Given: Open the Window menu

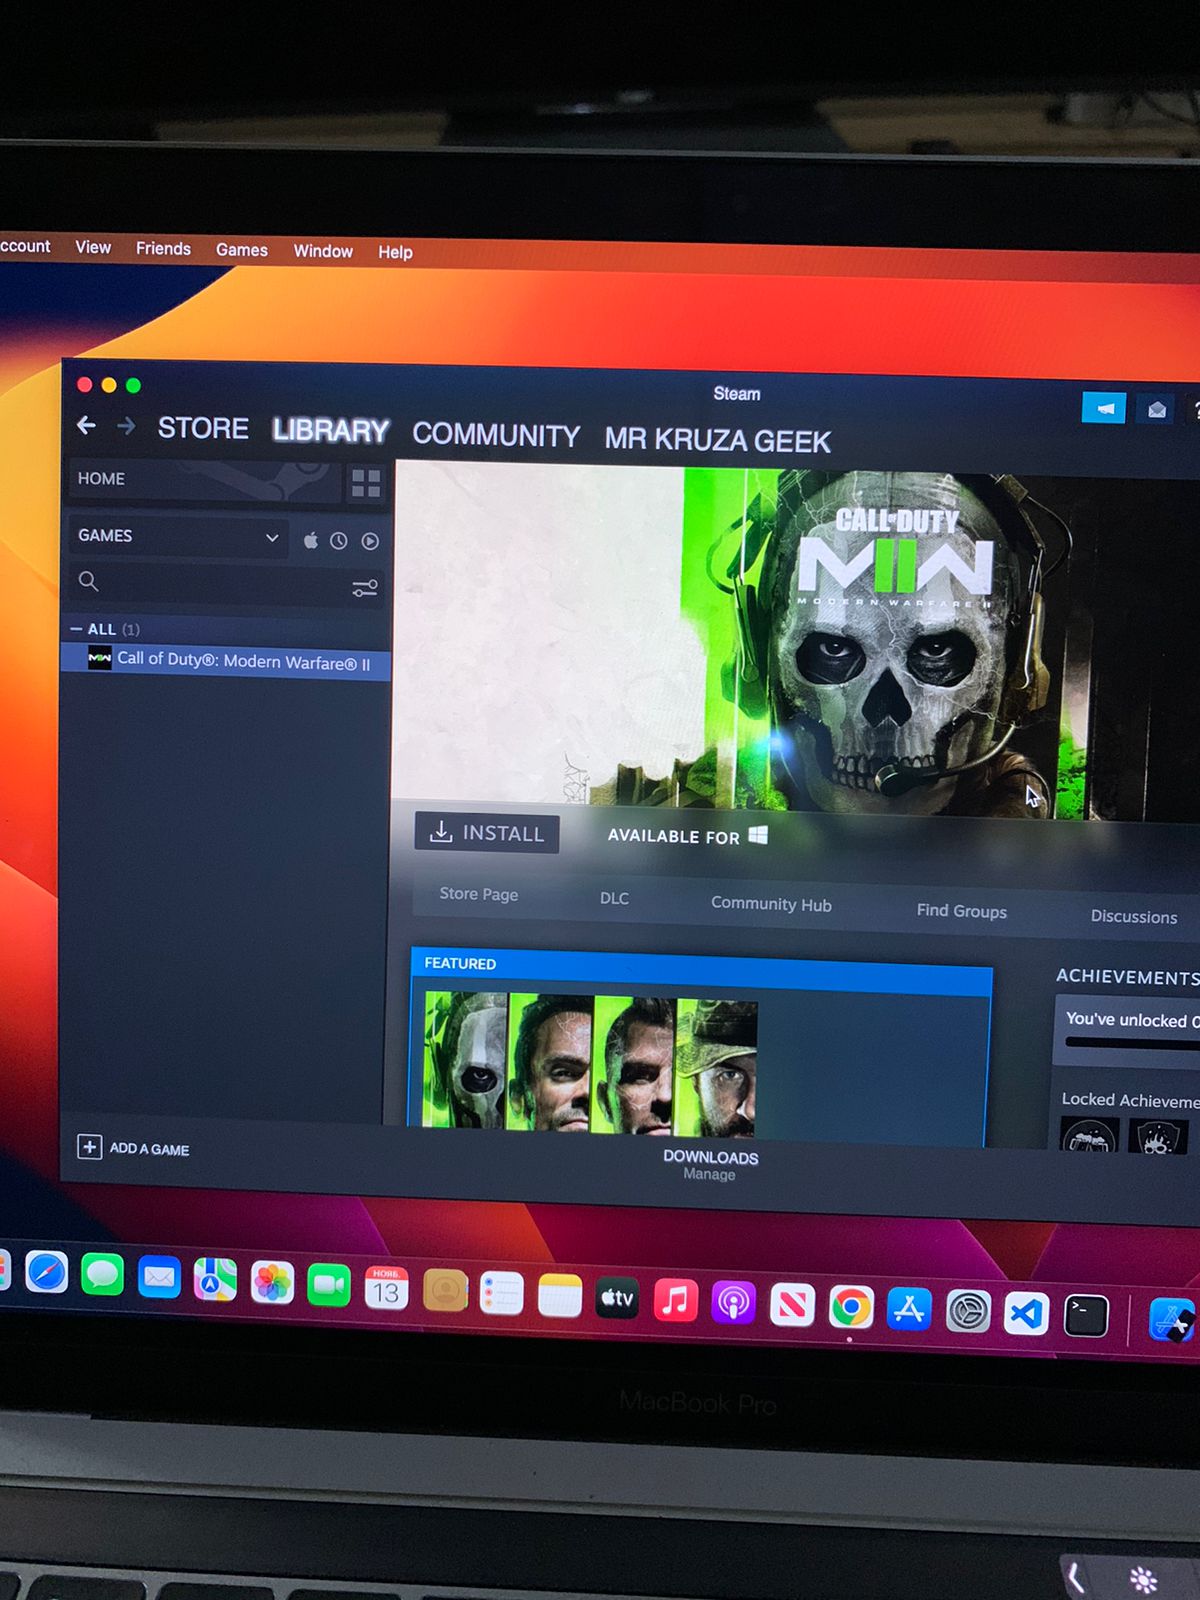Looking at the screenshot, I should coord(323,251).
